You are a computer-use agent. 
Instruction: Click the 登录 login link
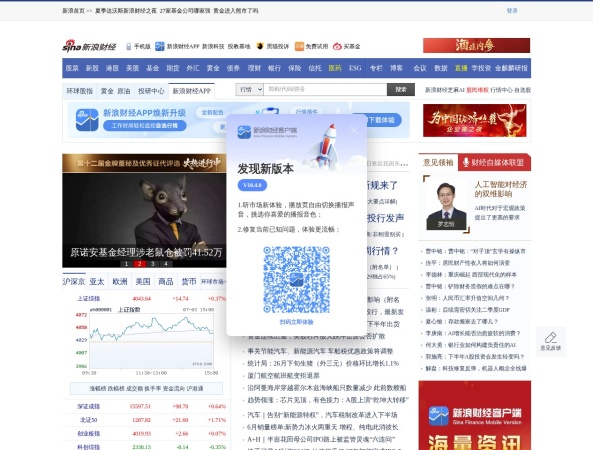512,11
